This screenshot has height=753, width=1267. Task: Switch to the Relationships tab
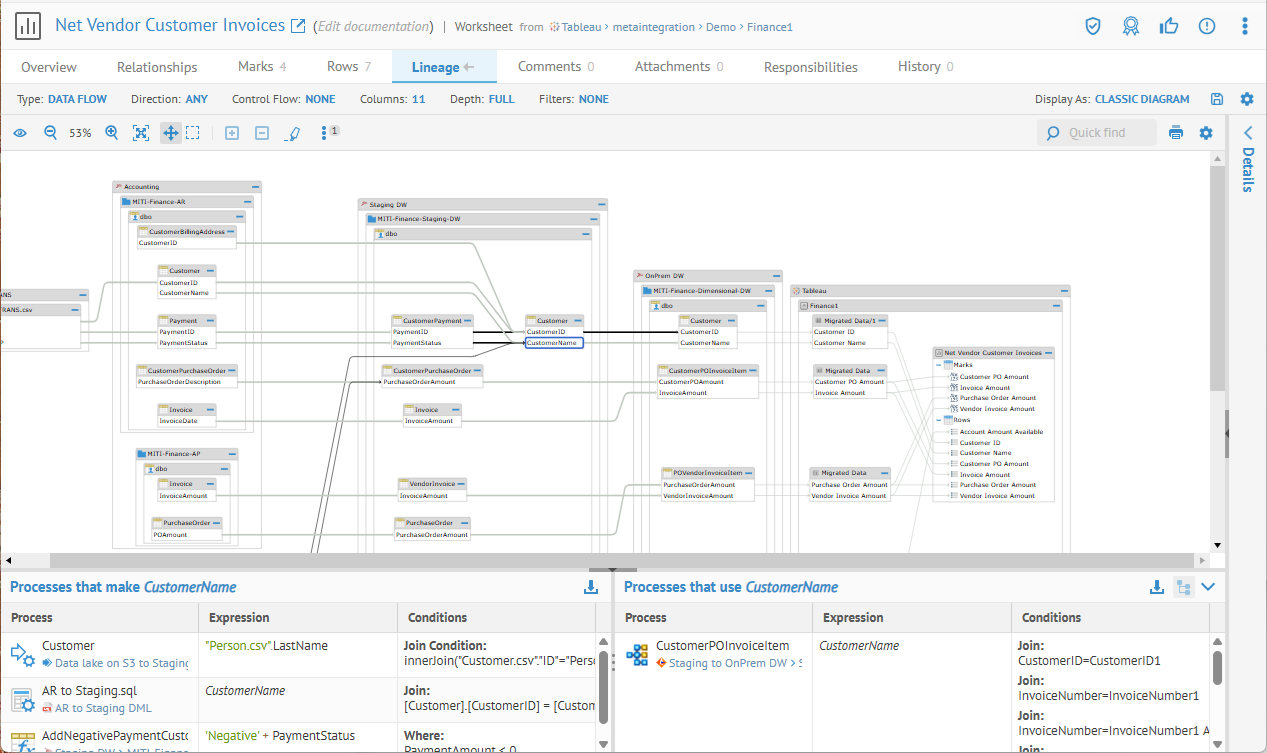tap(157, 67)
